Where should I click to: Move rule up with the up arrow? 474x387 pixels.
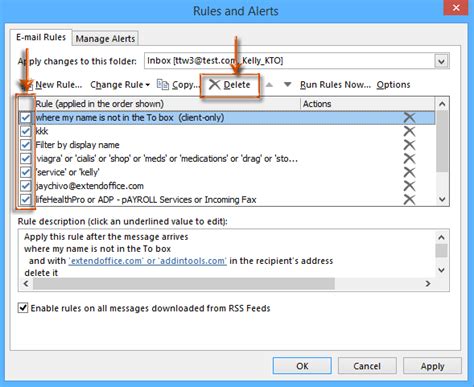(269, 85)
